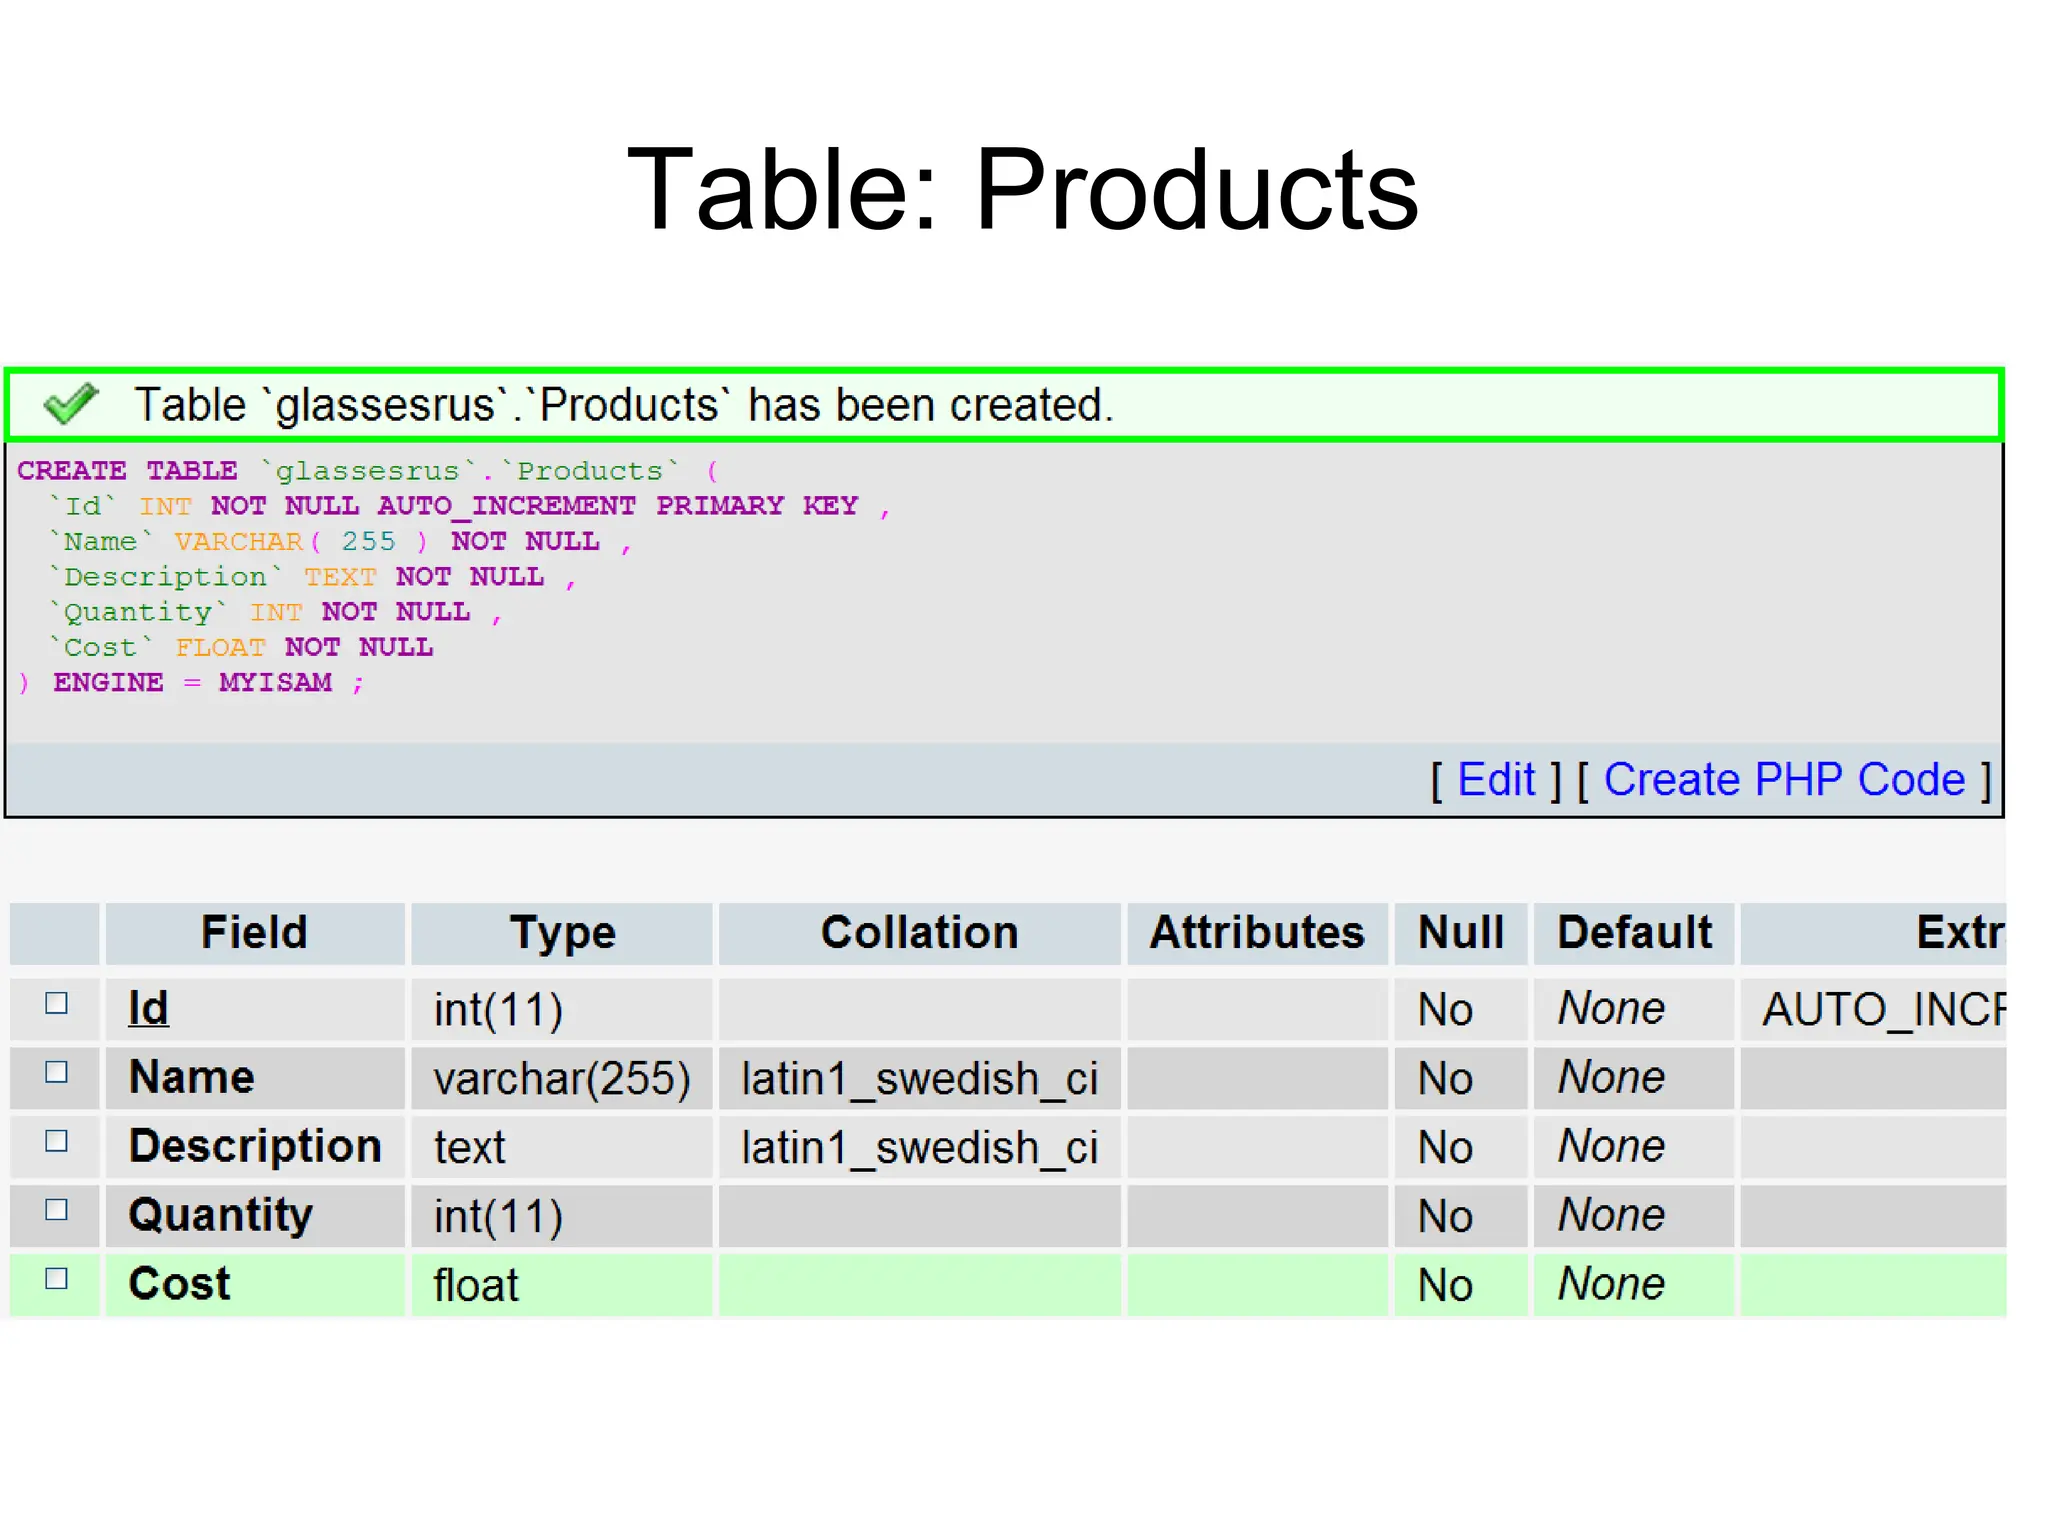Screen dimensions: 2048x1536
Task: Click the green success checkmark icon
Action: (71, 403)
